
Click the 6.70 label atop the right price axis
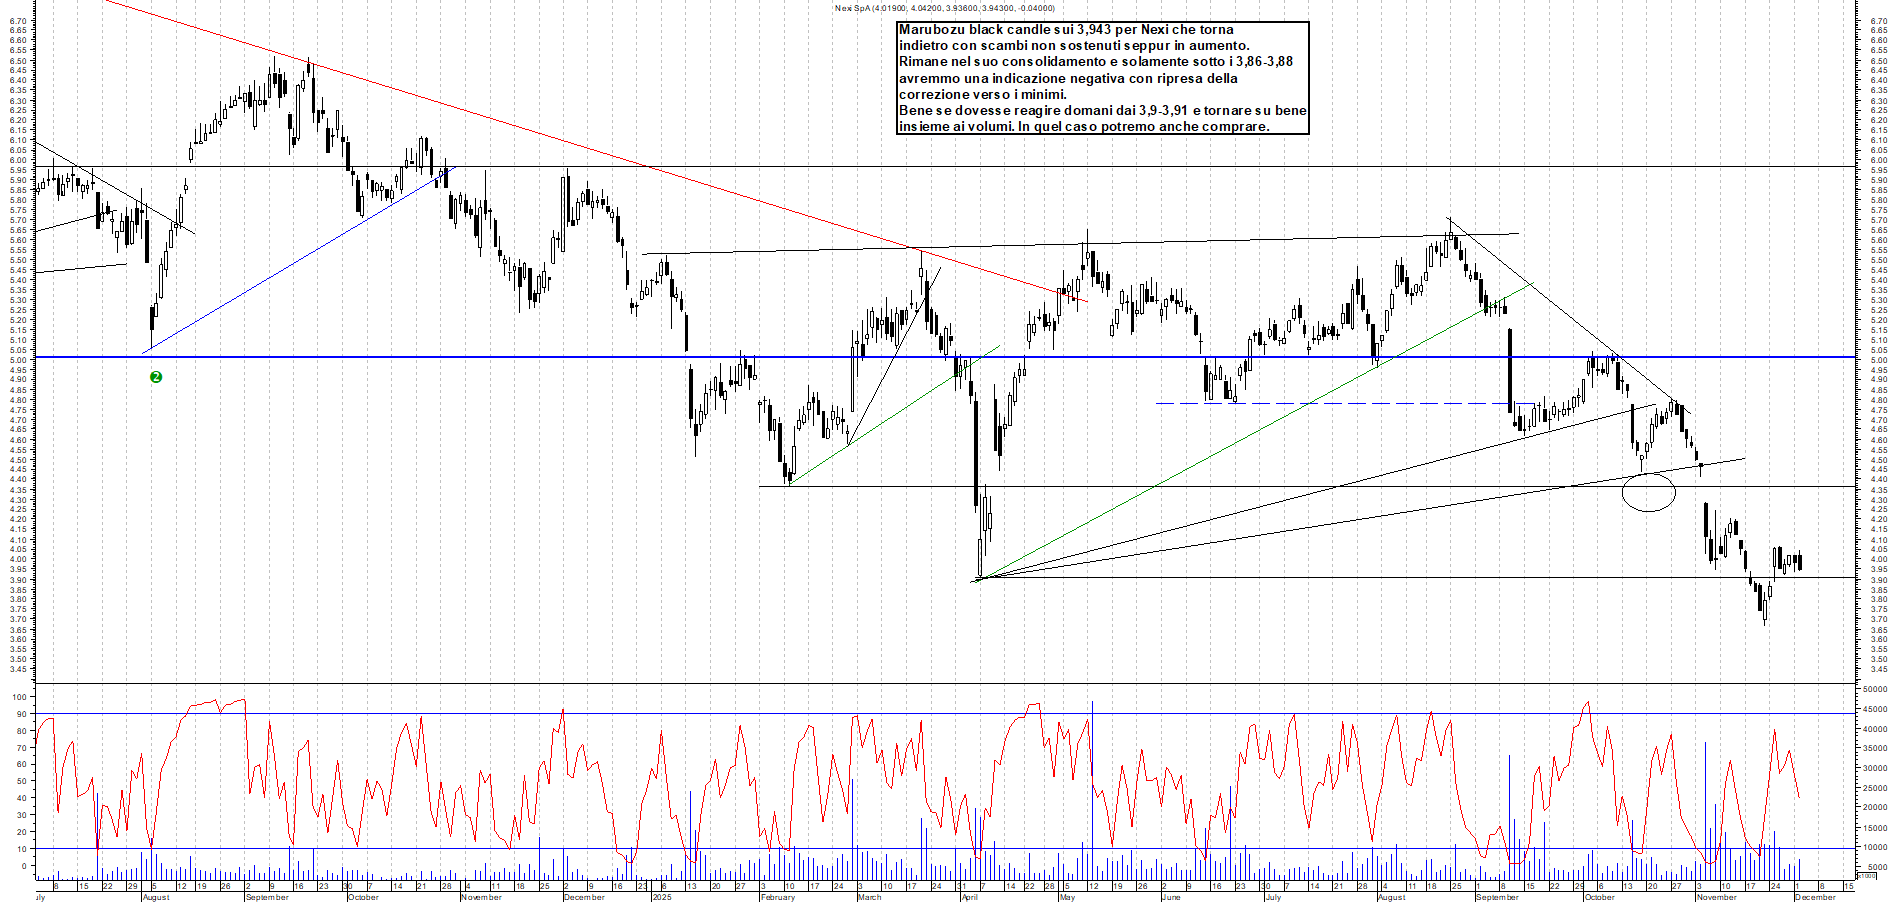pos(1878,21)
